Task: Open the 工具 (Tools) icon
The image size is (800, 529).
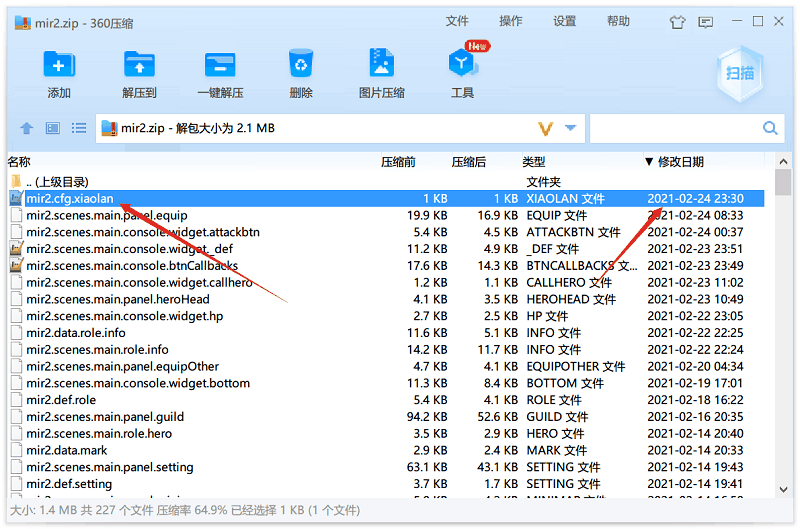Action: [x=462, y=63]
